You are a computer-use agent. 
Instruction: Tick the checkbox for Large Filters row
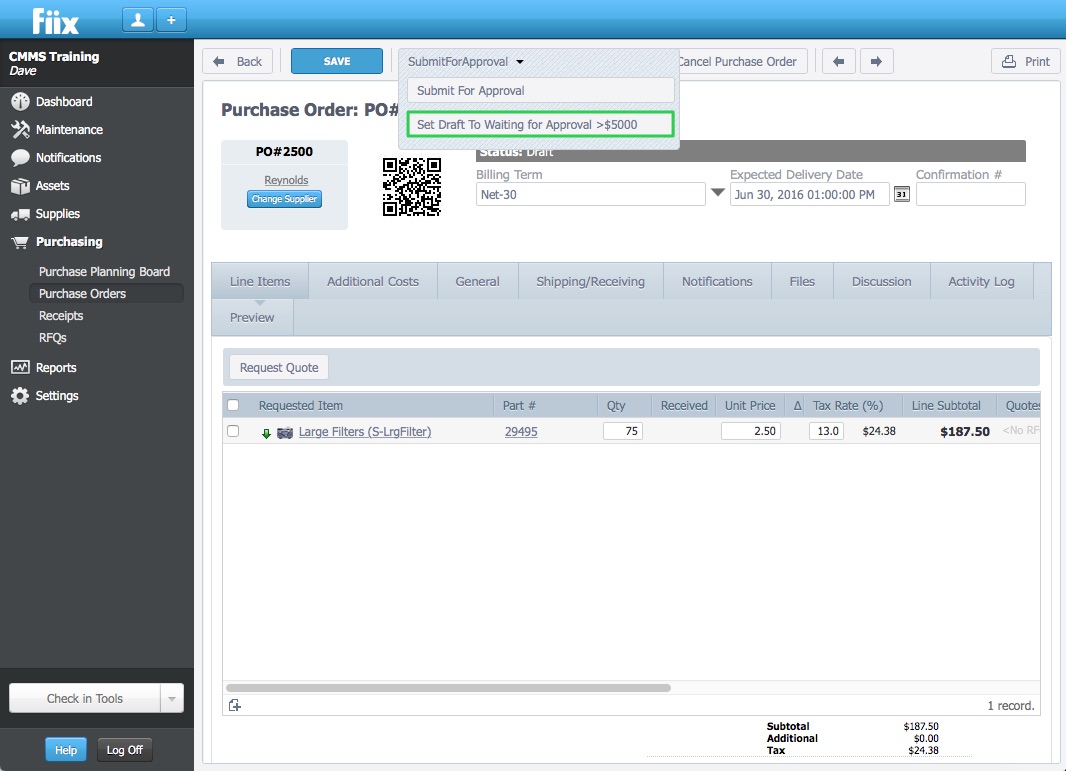coord(233,431)
